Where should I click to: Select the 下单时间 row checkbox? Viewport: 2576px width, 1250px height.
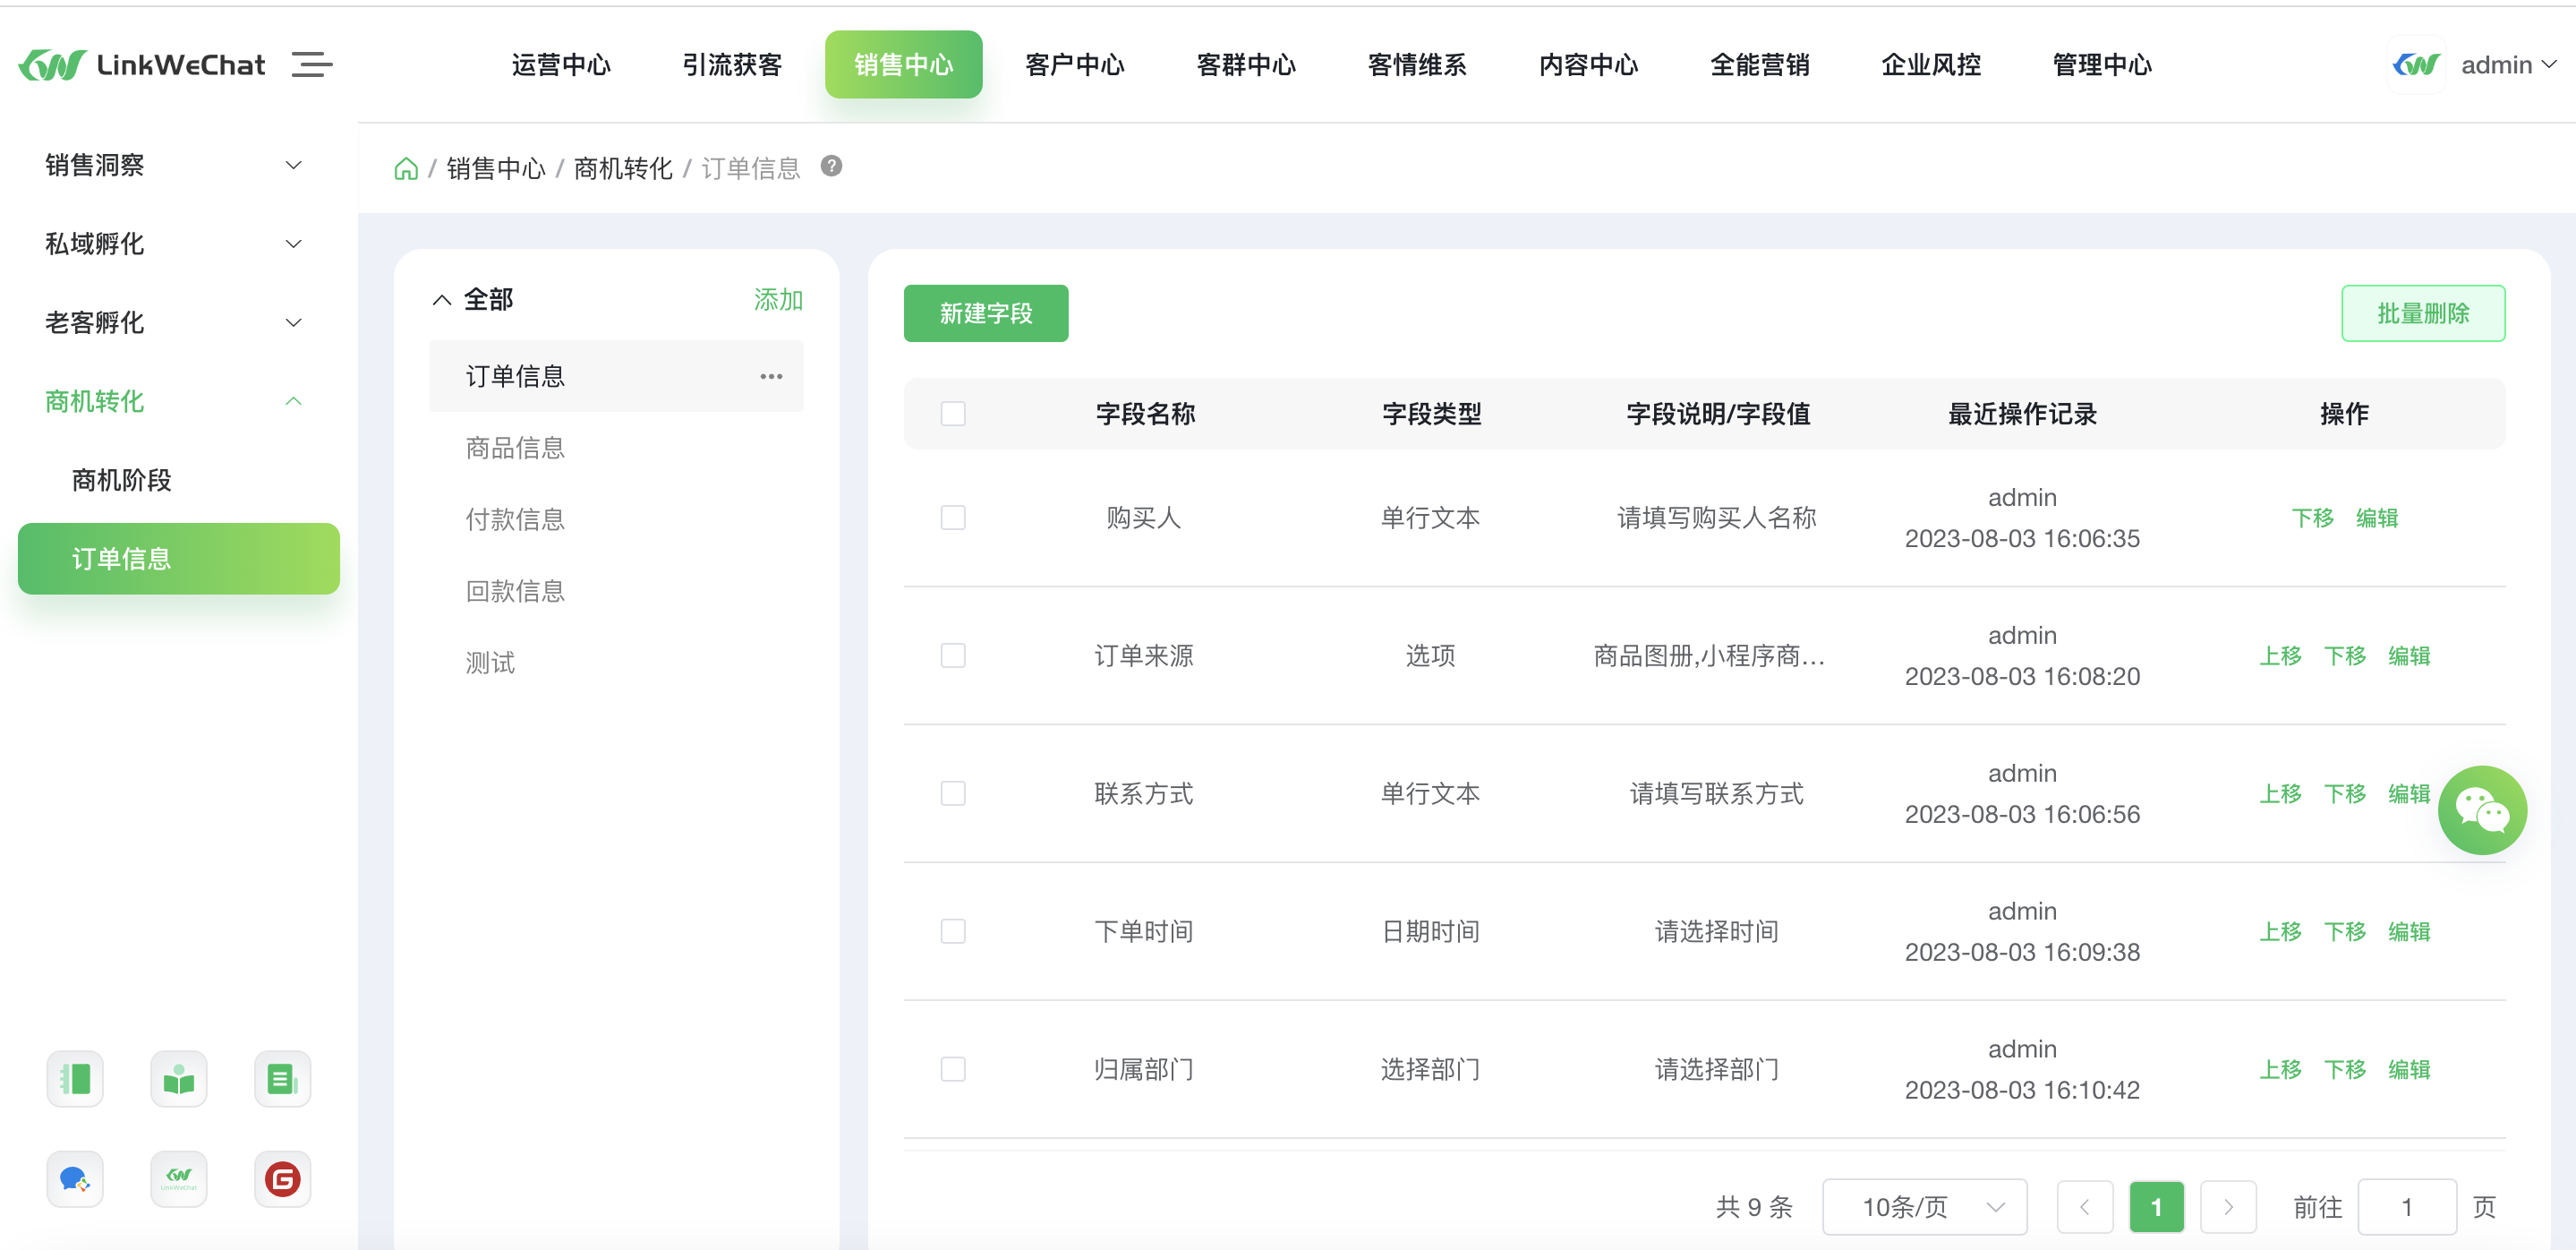953,931
